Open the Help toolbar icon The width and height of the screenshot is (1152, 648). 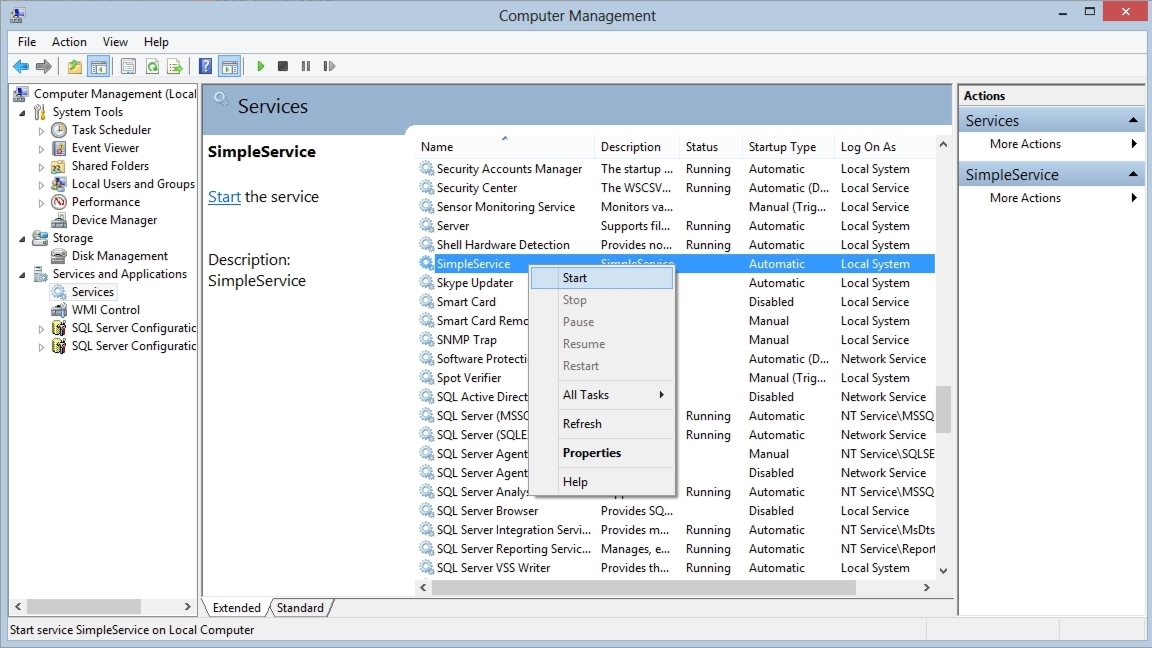click(x=205, y=66)
